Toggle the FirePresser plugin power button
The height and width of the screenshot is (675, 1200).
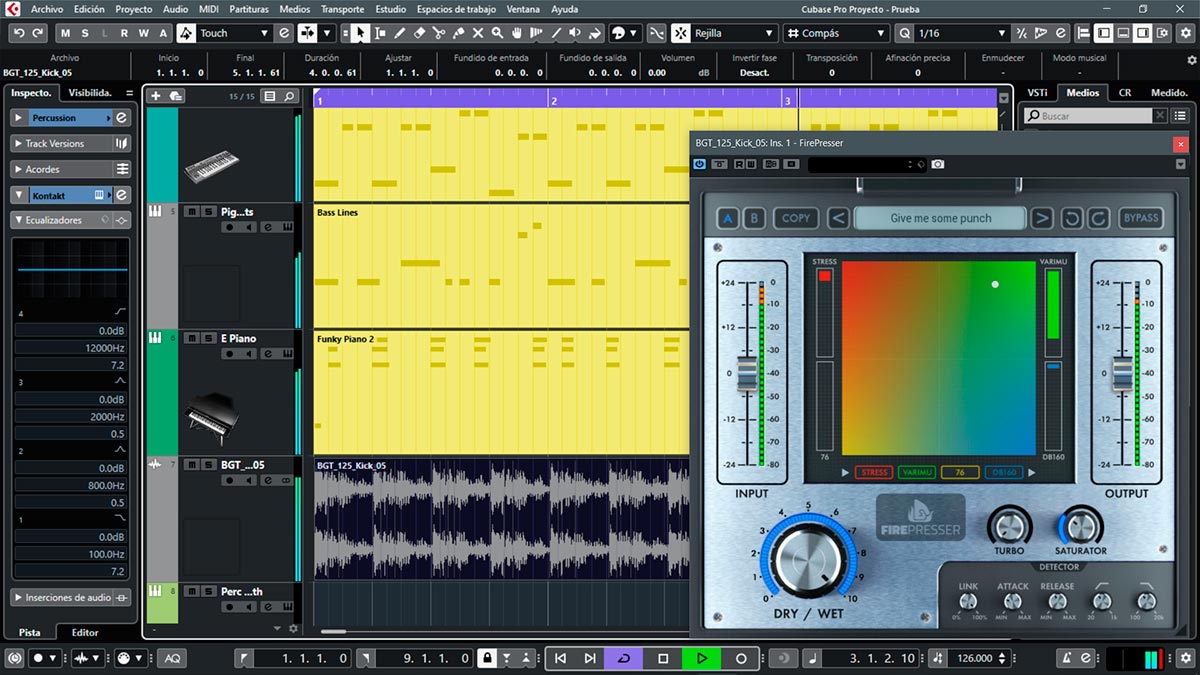coord(700,164)
